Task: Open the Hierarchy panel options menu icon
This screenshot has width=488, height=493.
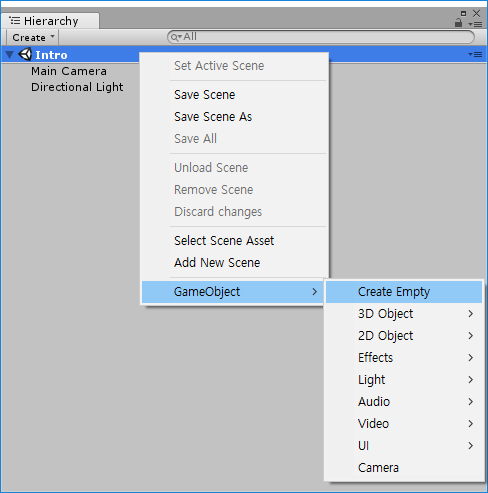Action: coord(475,24)
